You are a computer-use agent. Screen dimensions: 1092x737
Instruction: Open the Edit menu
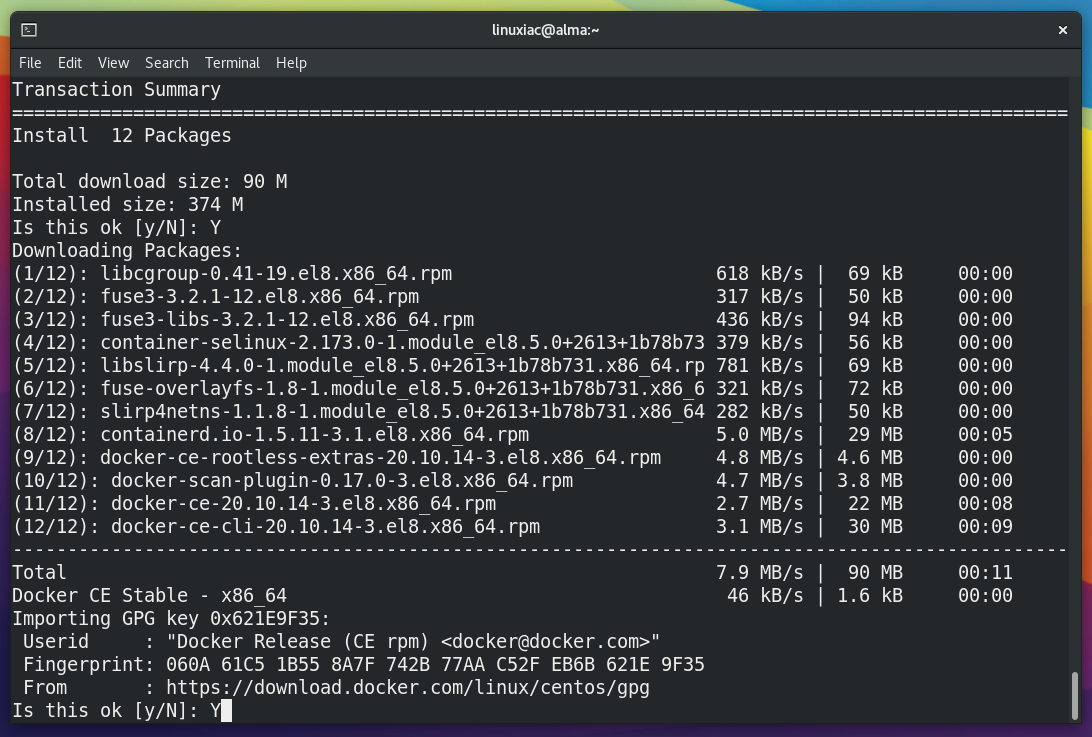click(70, 63)
